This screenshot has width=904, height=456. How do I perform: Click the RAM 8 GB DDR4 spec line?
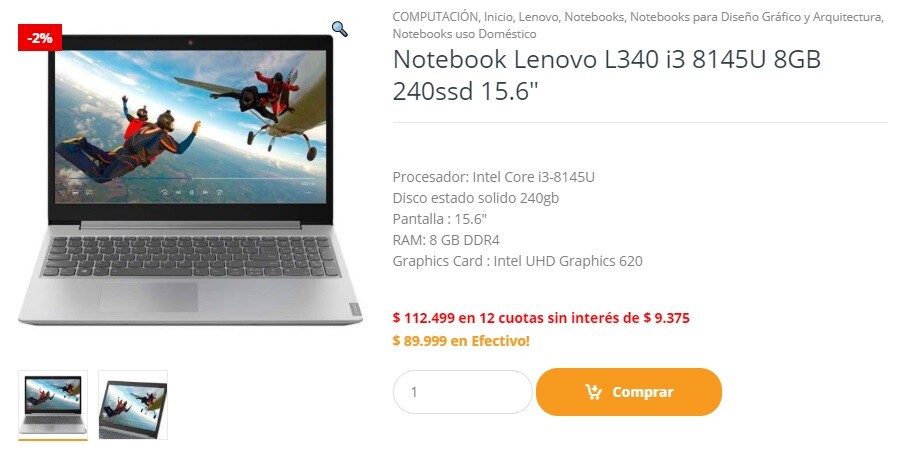pos(446,240)
